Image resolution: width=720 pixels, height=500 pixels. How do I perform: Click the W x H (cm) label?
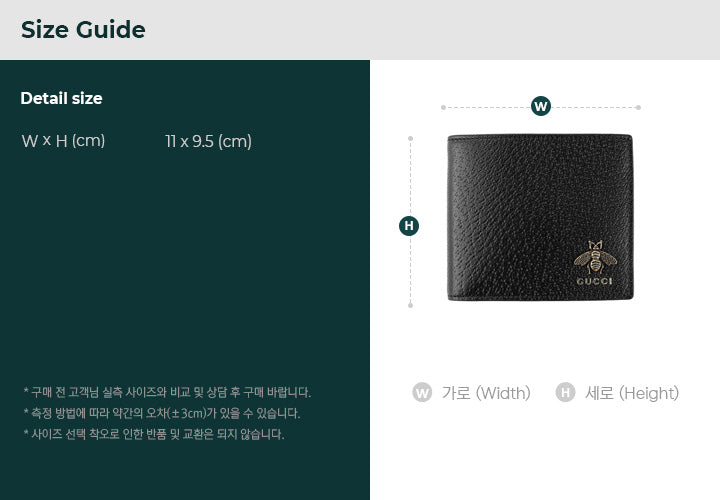pyautogui.click(x=63, y=141)
